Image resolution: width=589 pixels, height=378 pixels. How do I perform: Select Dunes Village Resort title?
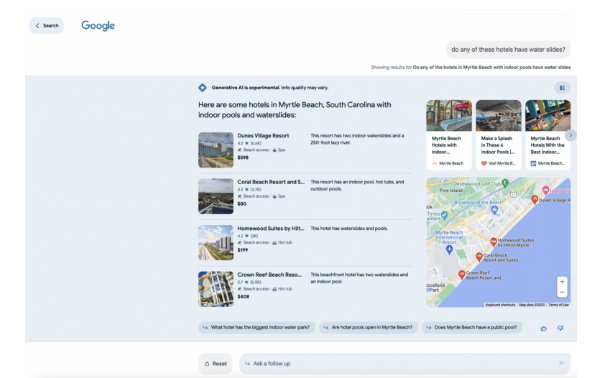(263, 136)
